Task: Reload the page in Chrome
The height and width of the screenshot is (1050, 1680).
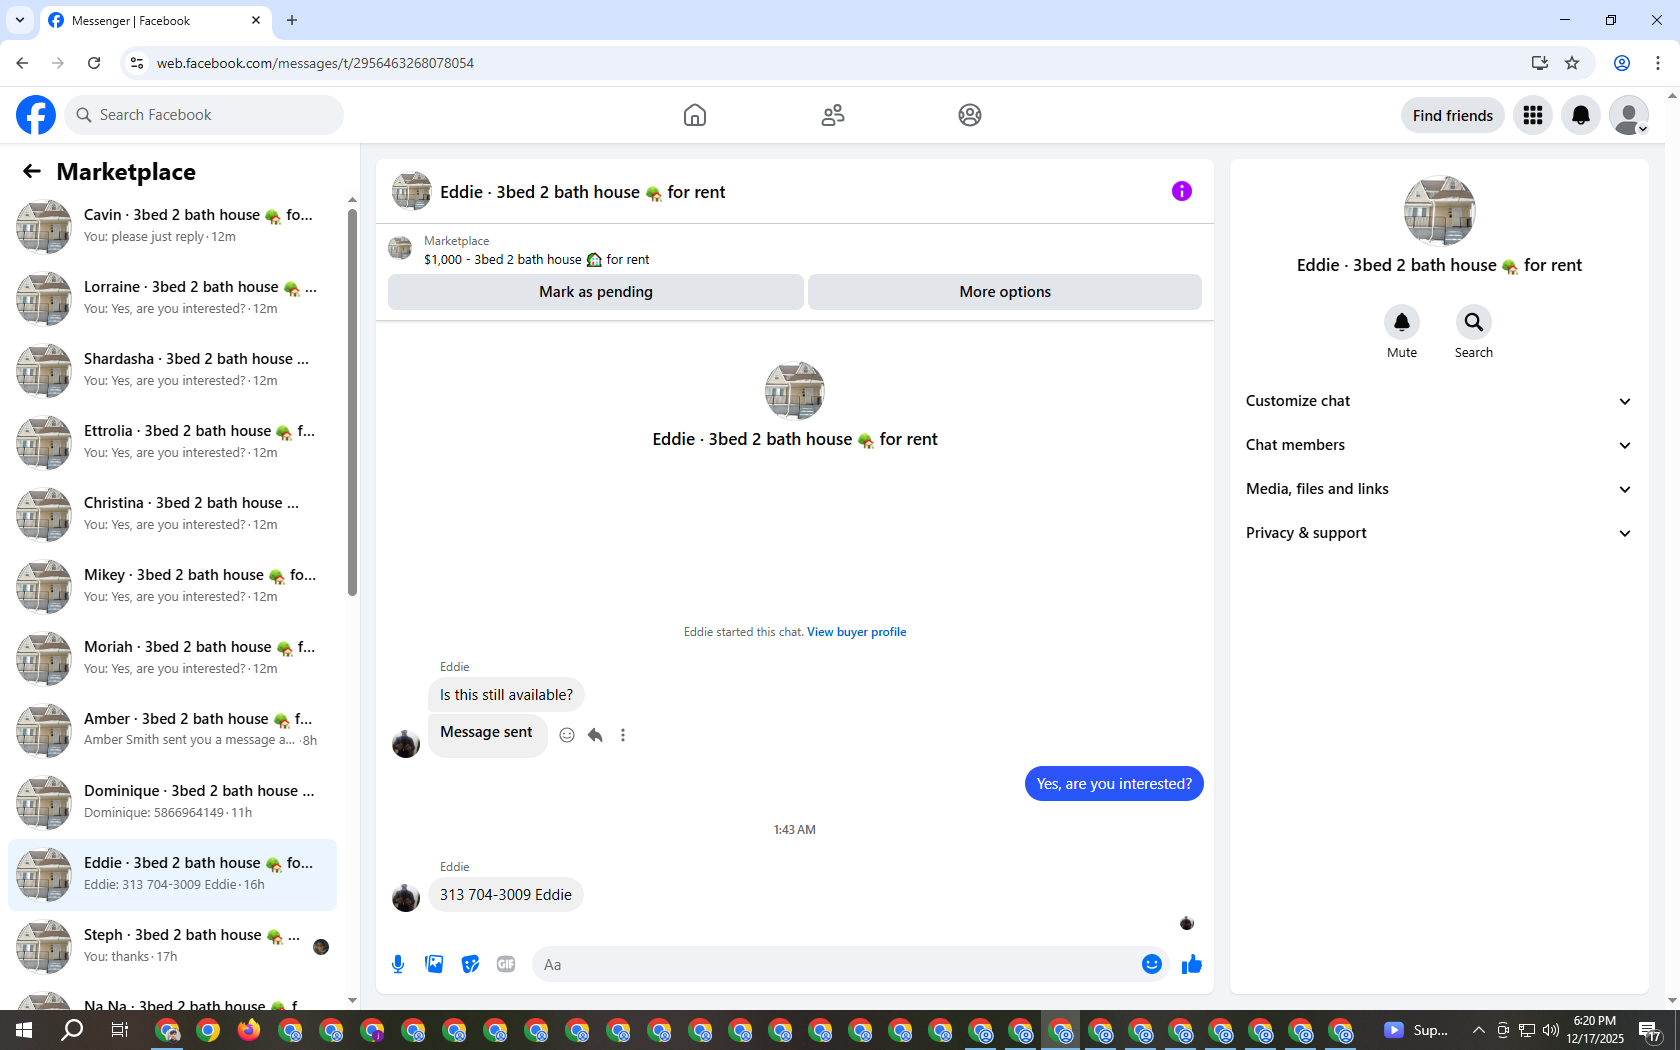Action: (94, 63)
